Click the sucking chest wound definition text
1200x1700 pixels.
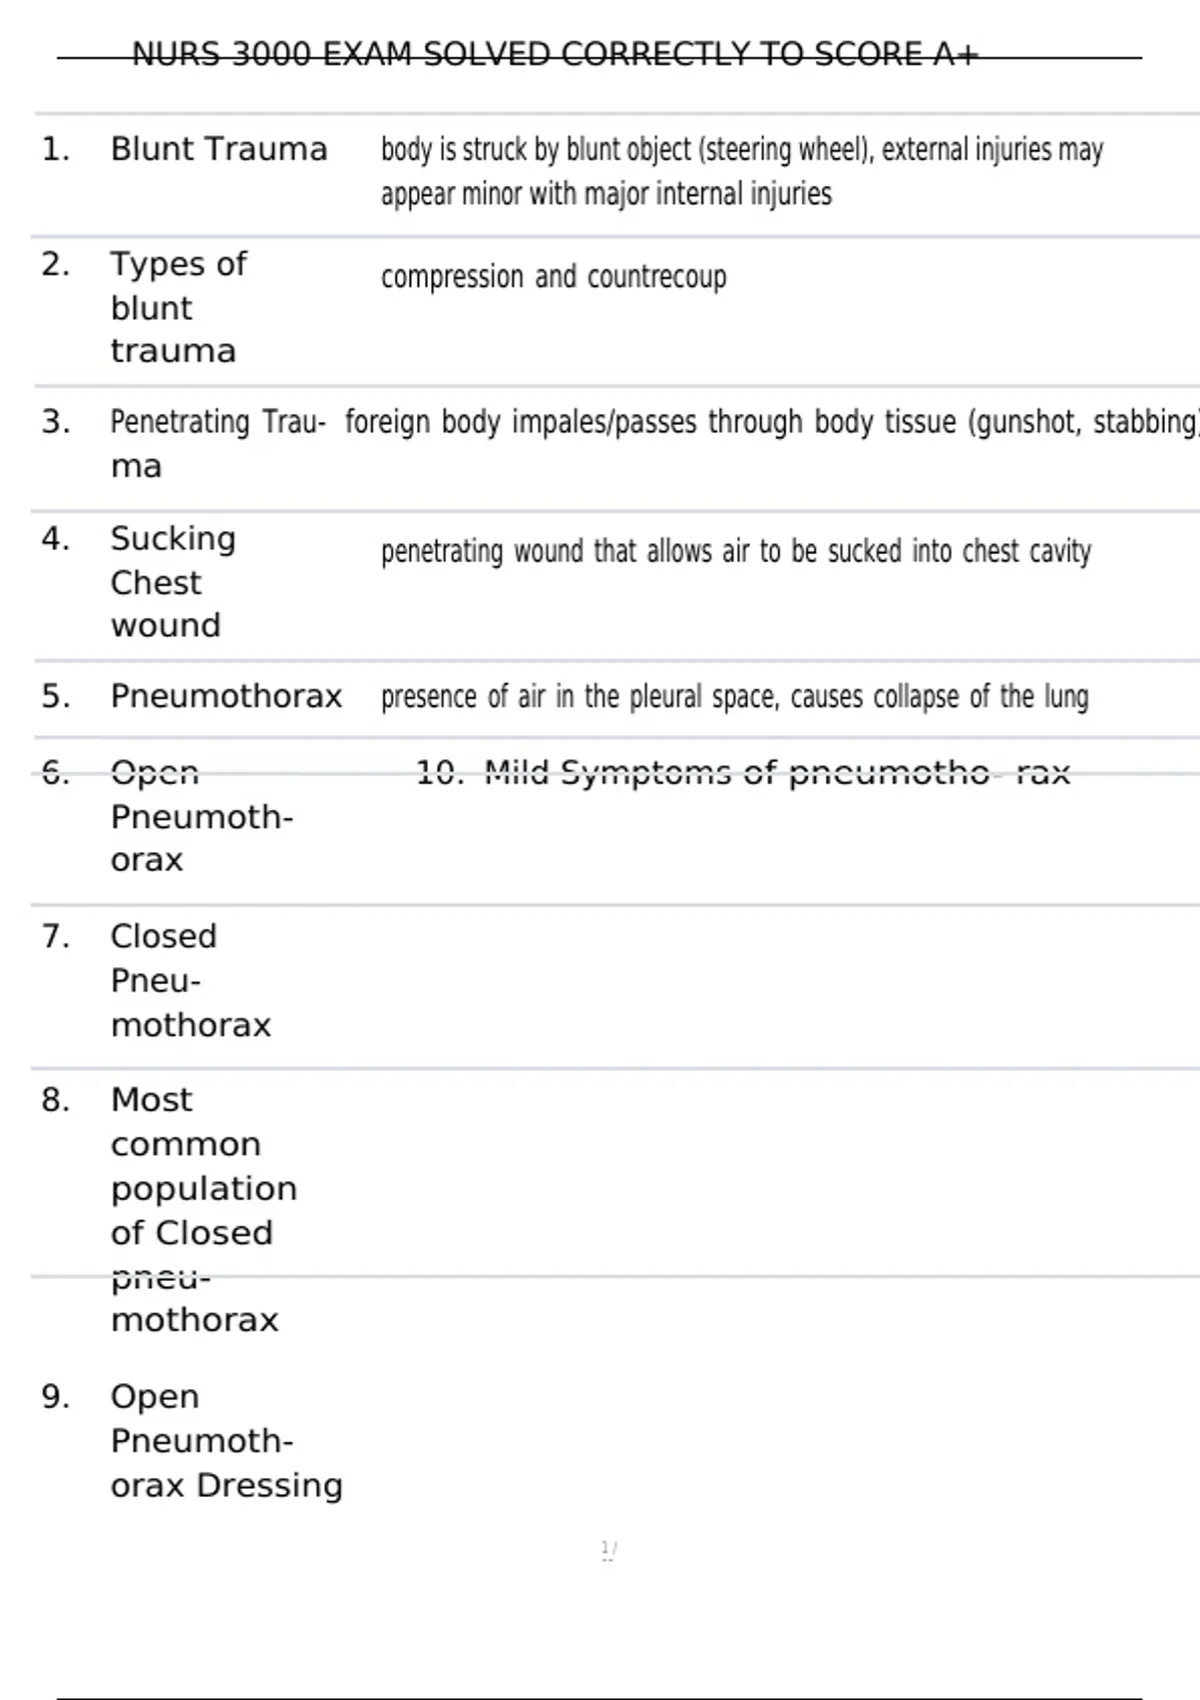pos(735,551)
